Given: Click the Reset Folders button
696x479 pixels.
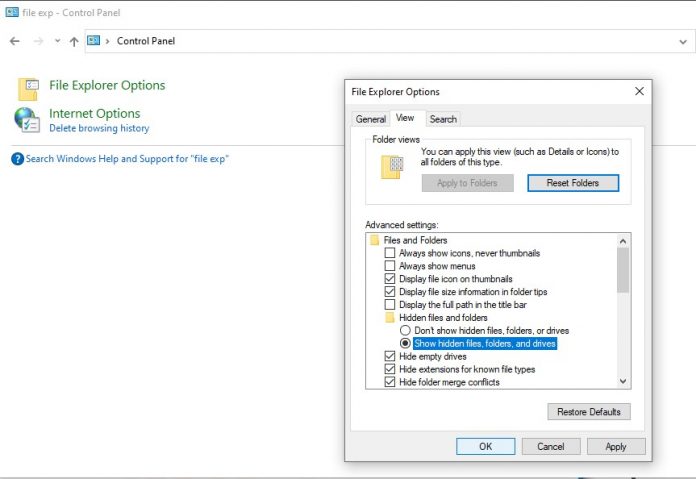Looking at the screenshot, I should pyautogui.click(x=573, y=183).
